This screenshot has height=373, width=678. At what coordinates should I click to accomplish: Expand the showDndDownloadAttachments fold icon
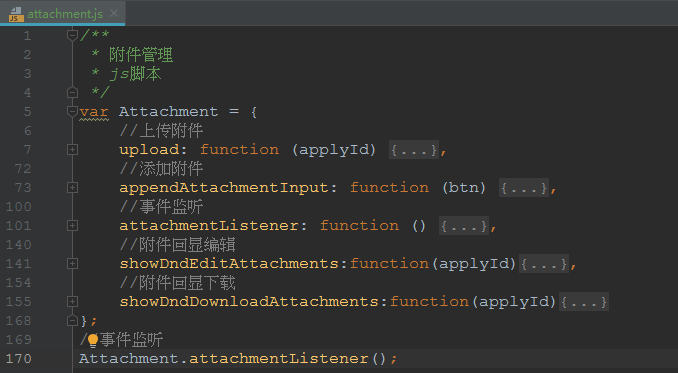tap(72, 302)
